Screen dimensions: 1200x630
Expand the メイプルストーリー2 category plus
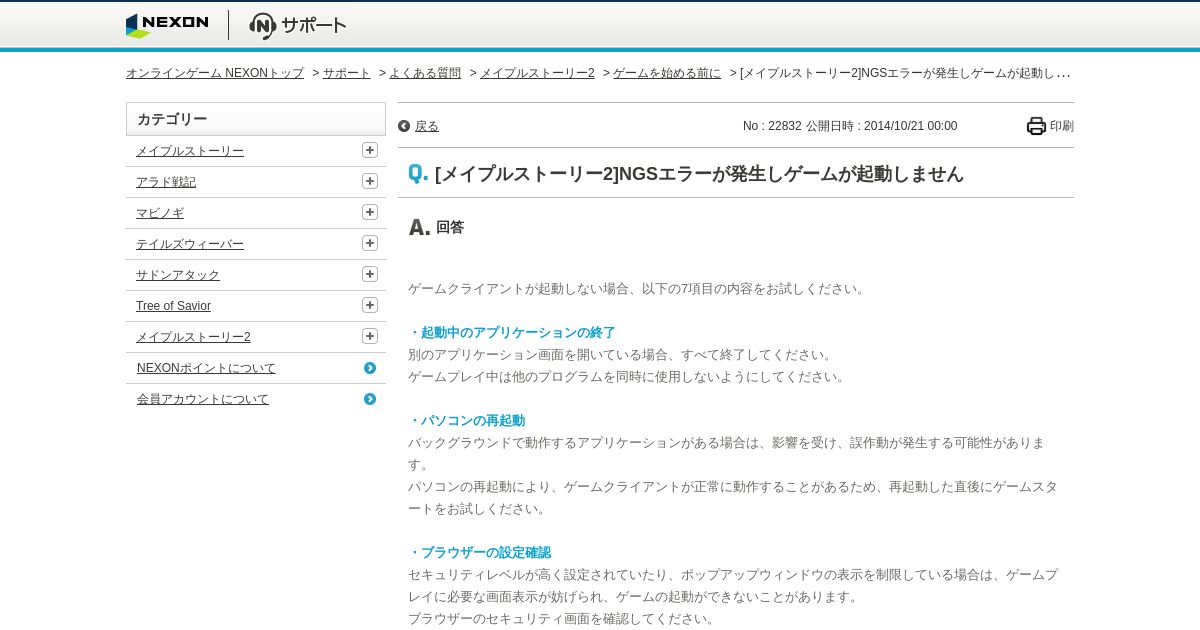(x=370, y=336)
